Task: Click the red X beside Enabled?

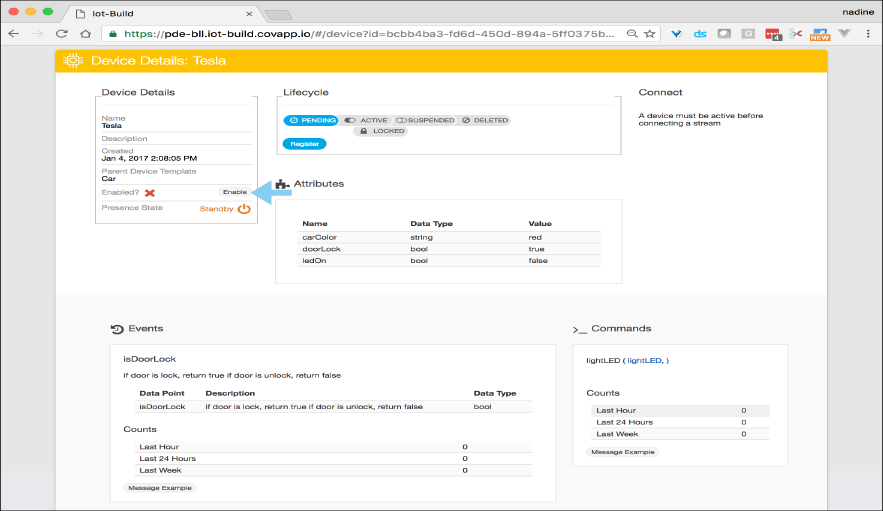Action: [150, 192]
